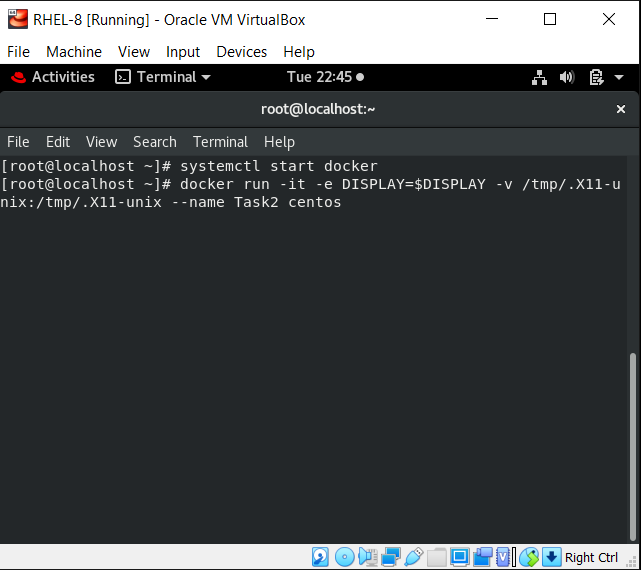Maximize the VirtualBox window
The width and height of the screenshot is (641, 570).
pos(549,19)
